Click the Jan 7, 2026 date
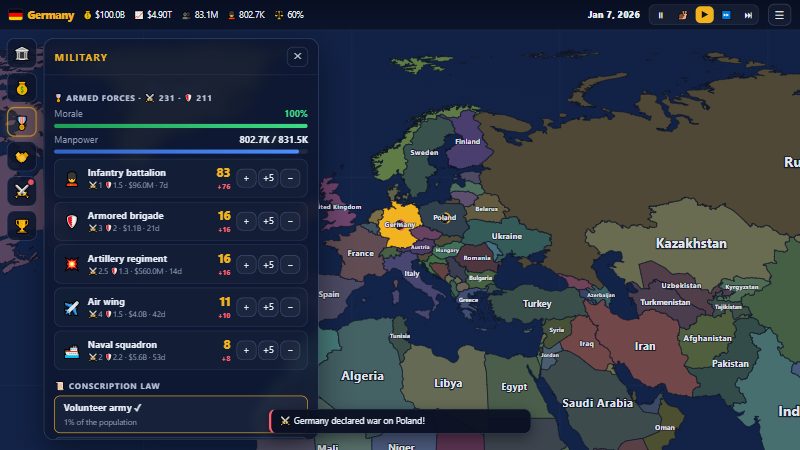This screenshot has width=800, height=450. pyautogui.click(x=613, y=15)
